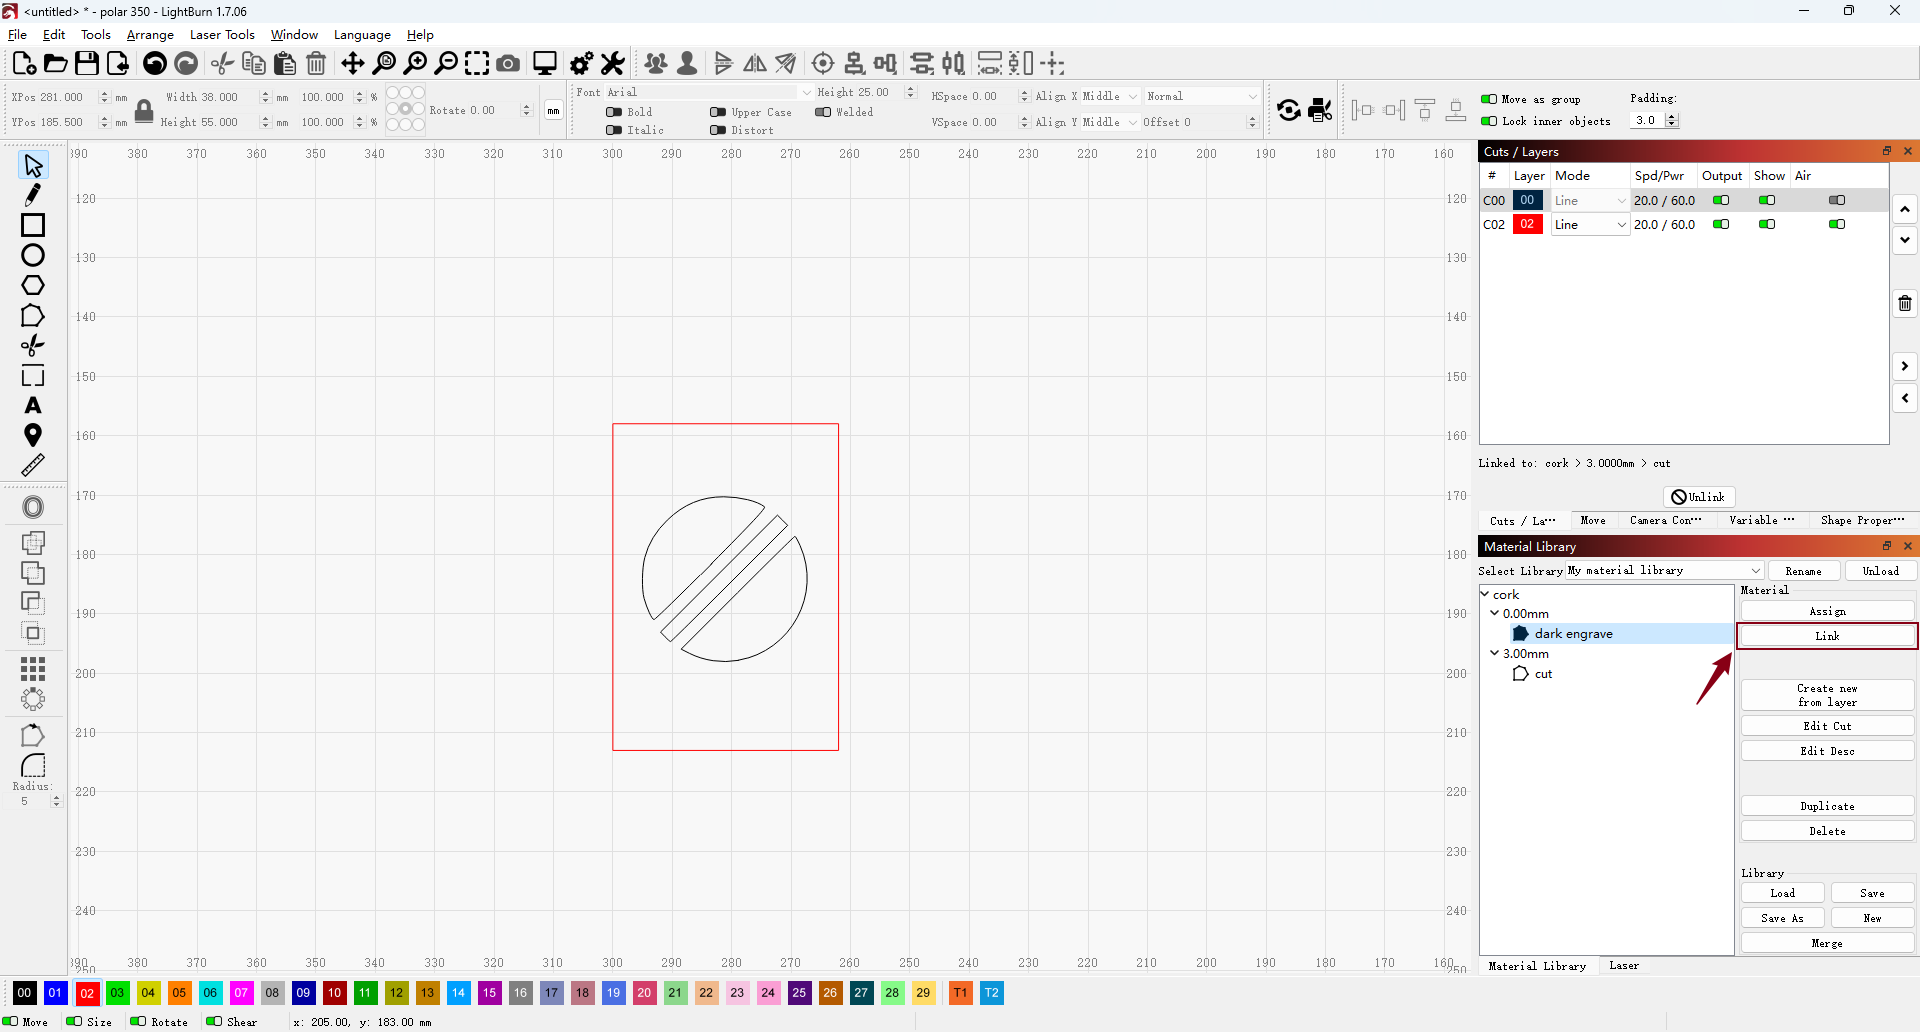Select the Create Text tool
Screen dimensions: 1920x1032
(x=33, y=406)
